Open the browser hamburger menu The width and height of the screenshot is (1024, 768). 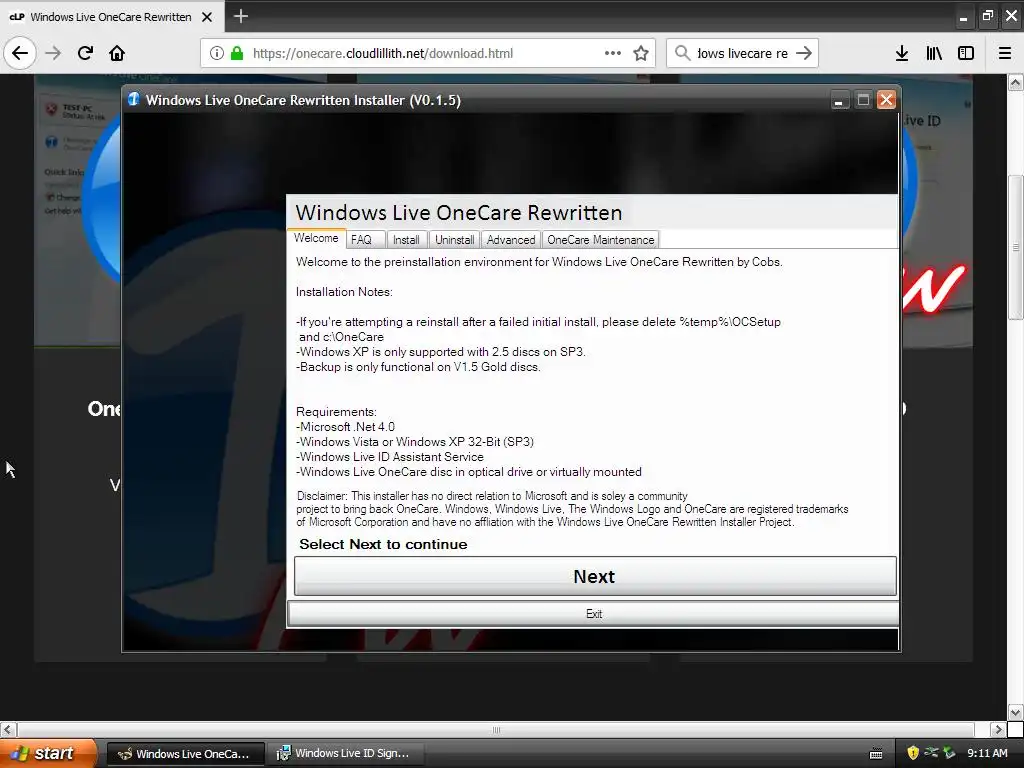[x=1004, y=53]
